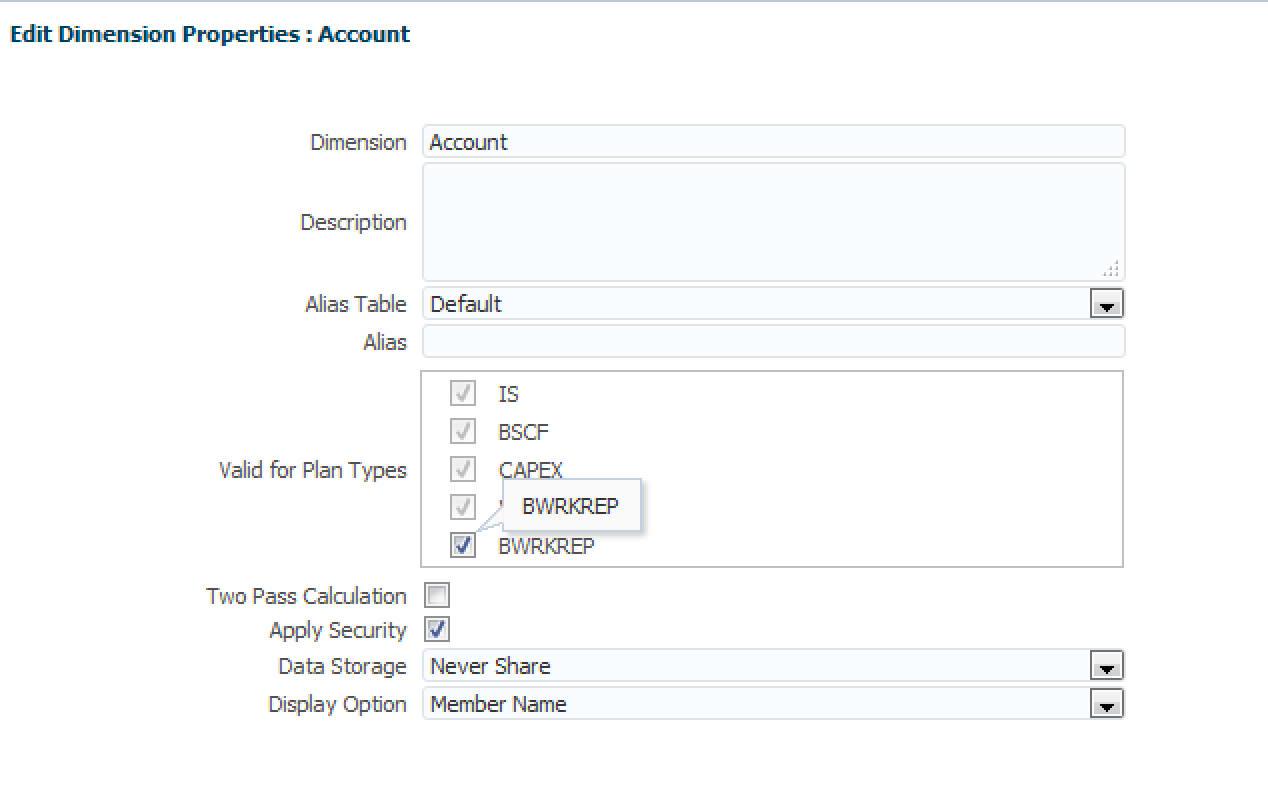Click the Valid for Plan Types label
This screenshot has height=808, width=1268.
[312, 470]
